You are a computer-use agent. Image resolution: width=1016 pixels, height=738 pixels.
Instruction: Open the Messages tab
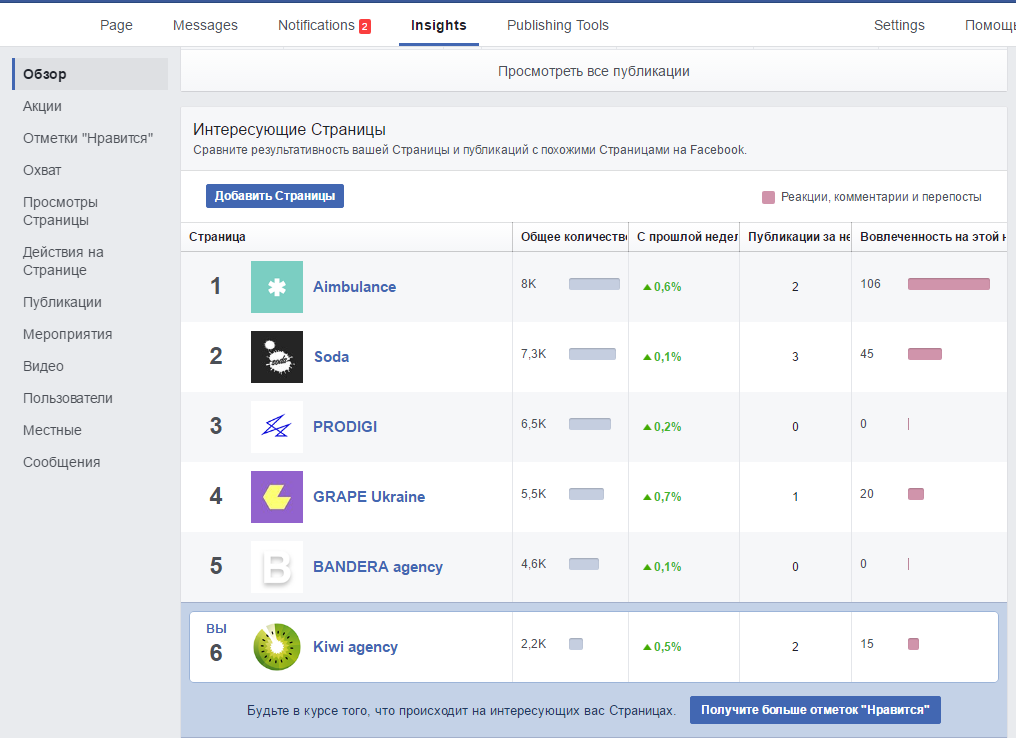205,25
